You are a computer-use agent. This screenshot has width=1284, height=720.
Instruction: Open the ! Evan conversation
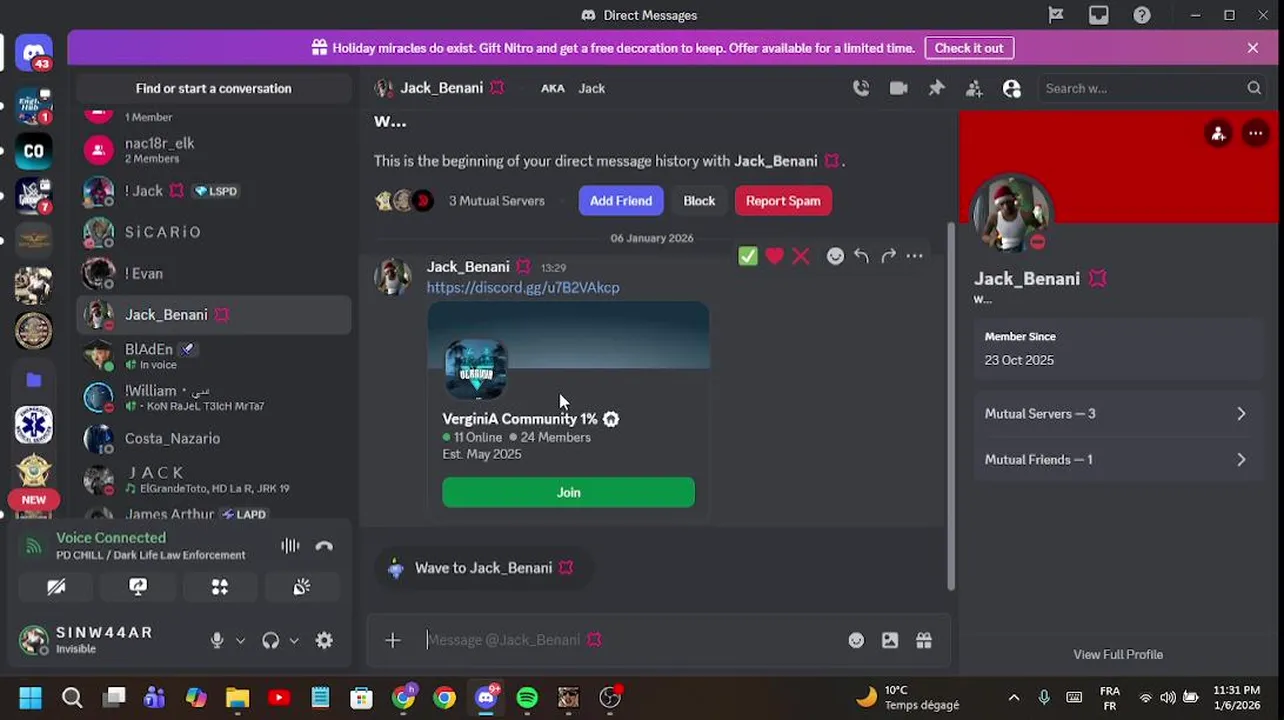click(213, 273)
